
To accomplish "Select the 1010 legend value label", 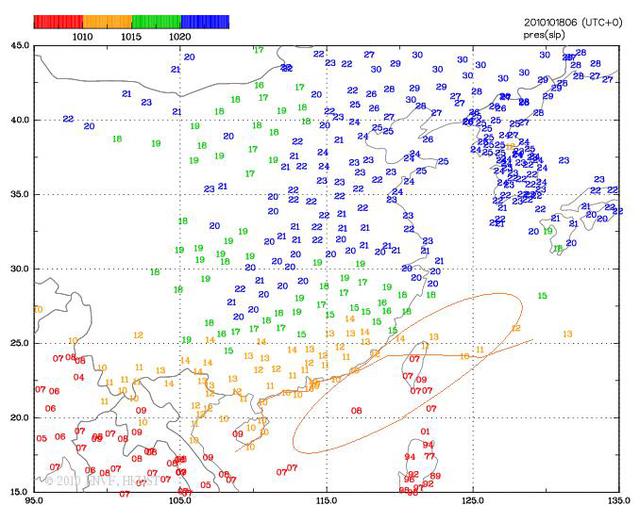I will coord(82,35).
